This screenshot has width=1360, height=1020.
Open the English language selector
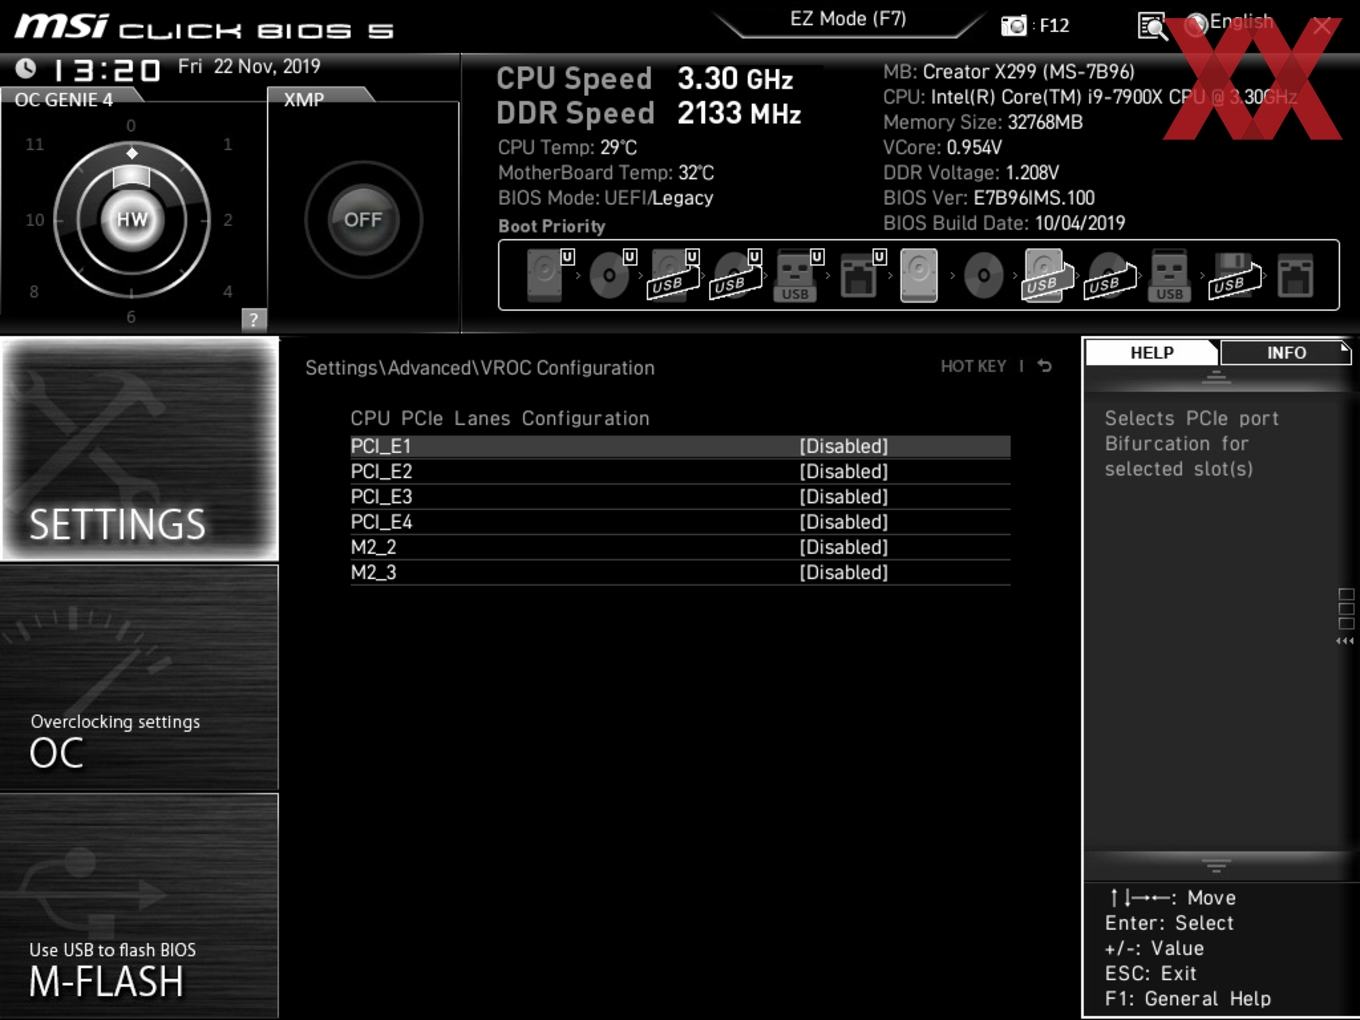[x=1230, y=23]
